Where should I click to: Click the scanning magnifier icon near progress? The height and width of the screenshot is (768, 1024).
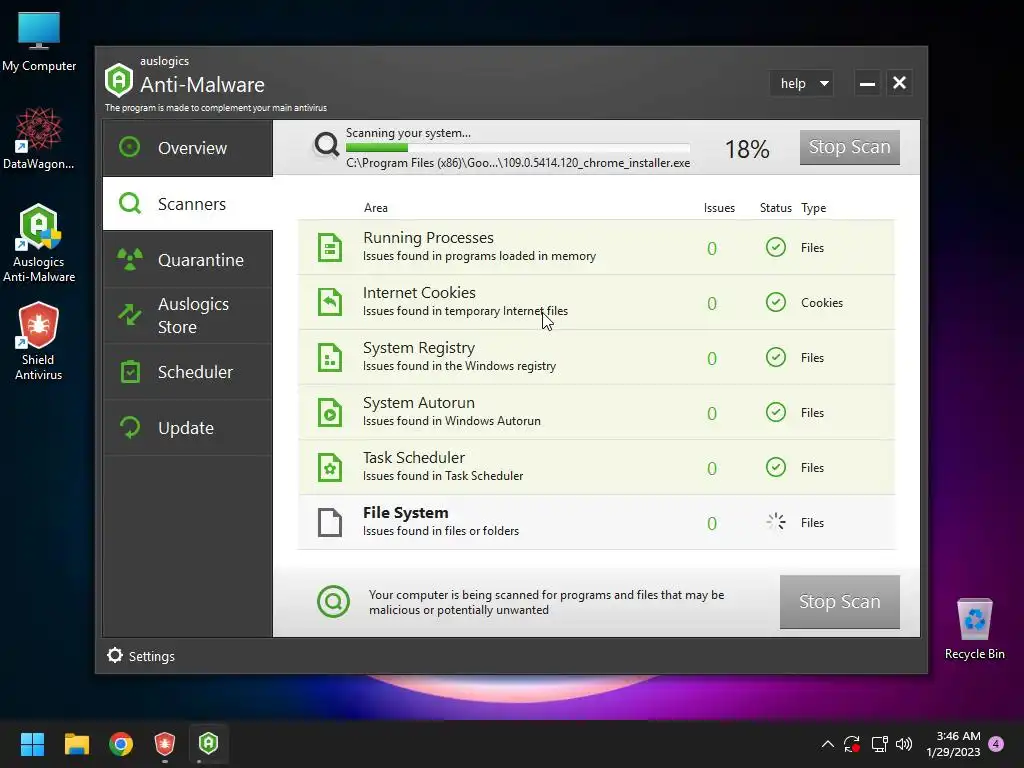(x=327, y=144)
